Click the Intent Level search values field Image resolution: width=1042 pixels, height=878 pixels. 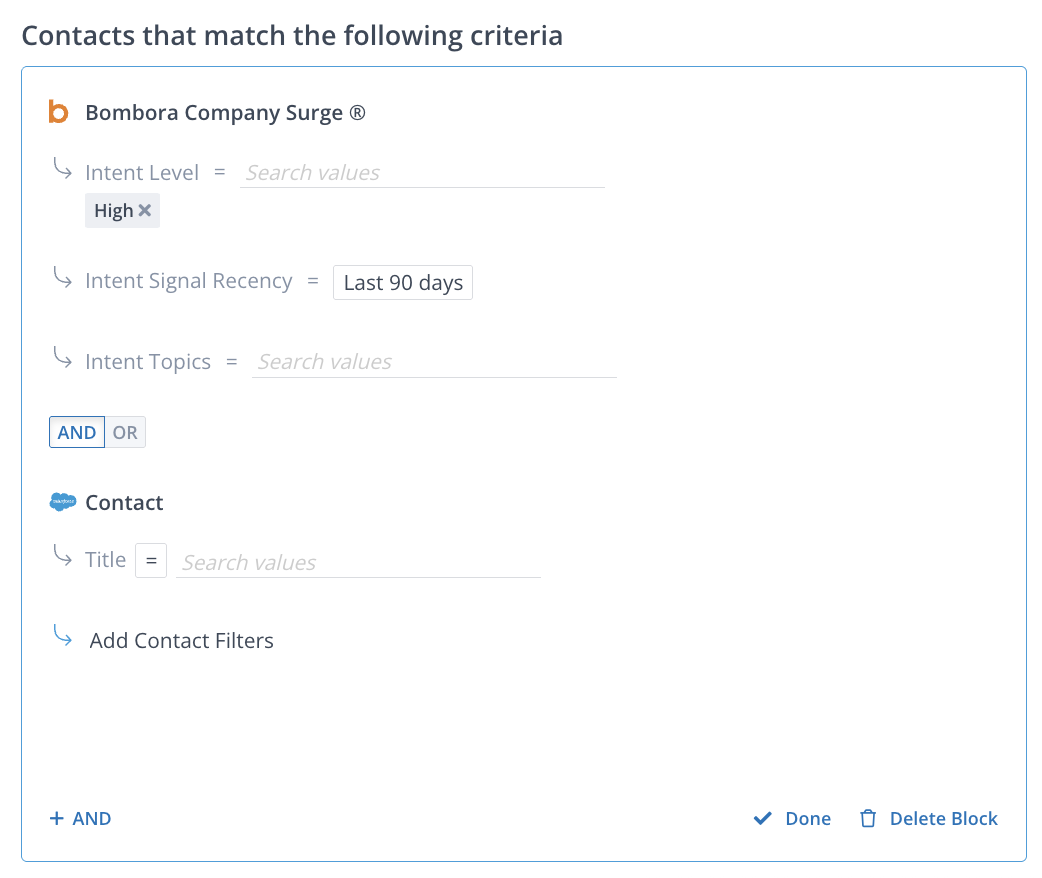click(x=422, y=173)
